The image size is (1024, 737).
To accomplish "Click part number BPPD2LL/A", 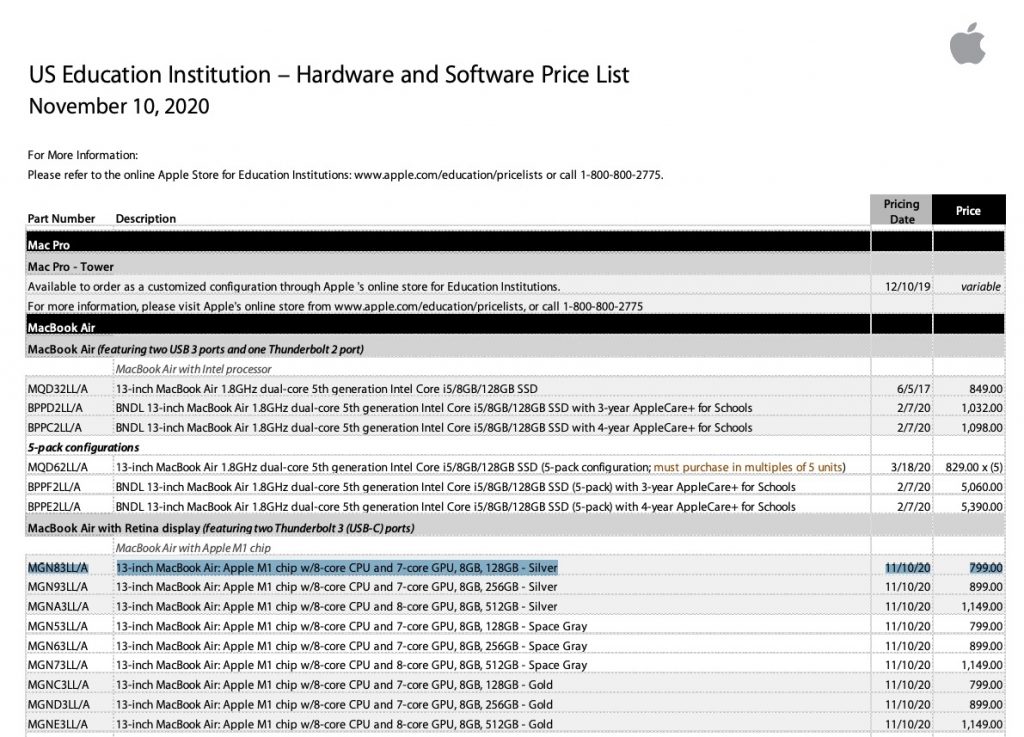I will click(x=56, y=409).
